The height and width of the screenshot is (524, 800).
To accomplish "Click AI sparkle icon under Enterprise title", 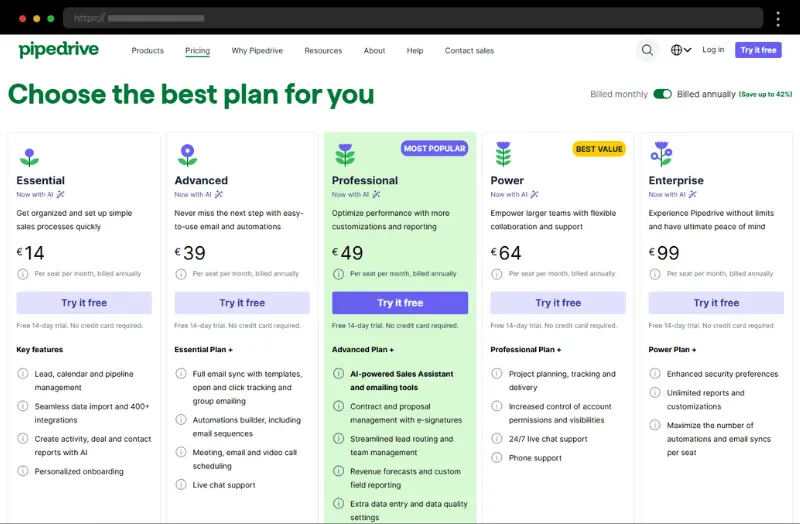I will 692,194.
